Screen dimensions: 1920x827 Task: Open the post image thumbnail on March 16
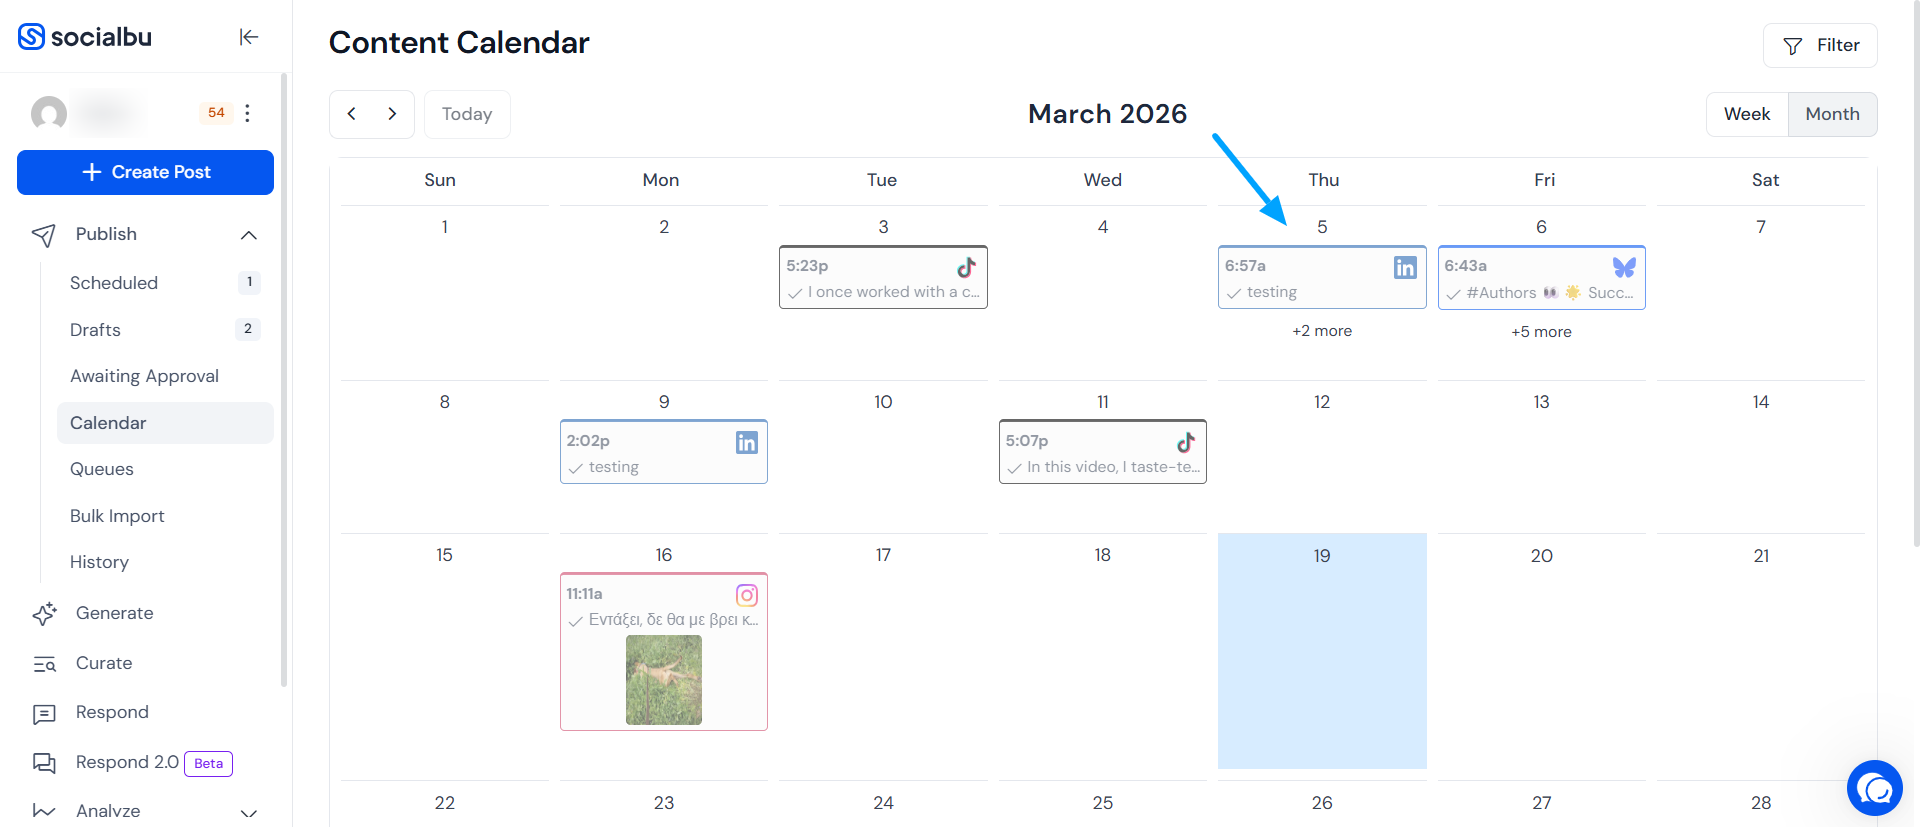[x=664, y=680]
